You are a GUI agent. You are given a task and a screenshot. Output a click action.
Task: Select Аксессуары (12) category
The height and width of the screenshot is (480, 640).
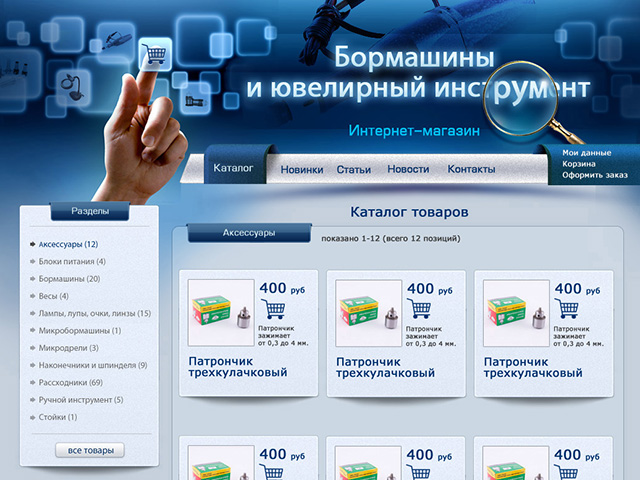coord(68,244)
